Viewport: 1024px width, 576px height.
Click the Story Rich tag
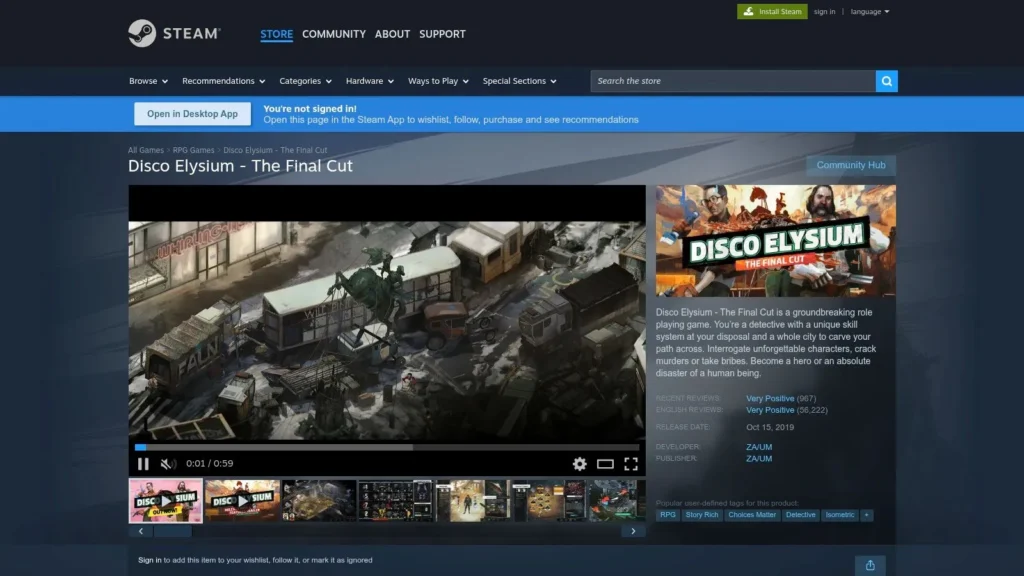click(701, 515)
